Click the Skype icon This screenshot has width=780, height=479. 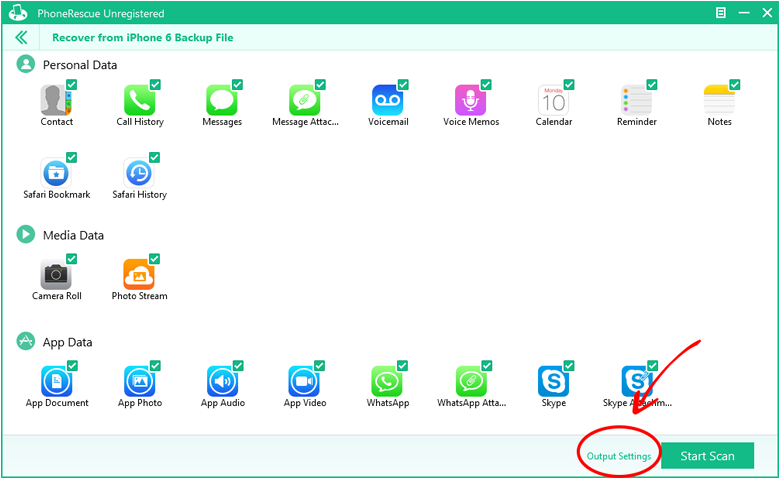point(553,381)
